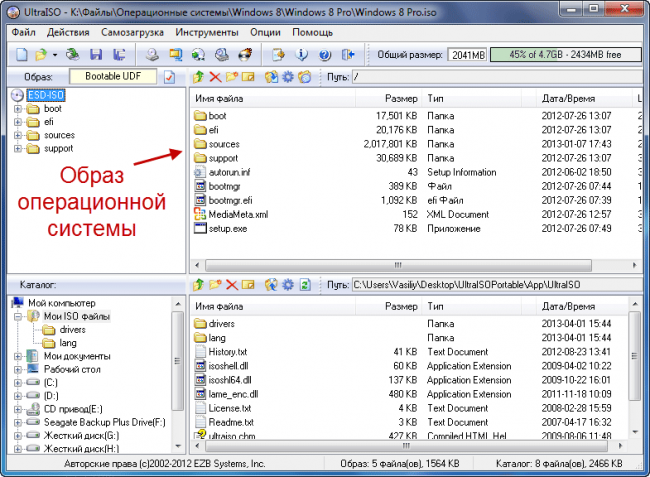Click the clock folder icon in image toolbar
This screenshot has height=477, width=650.
(305, 77)
